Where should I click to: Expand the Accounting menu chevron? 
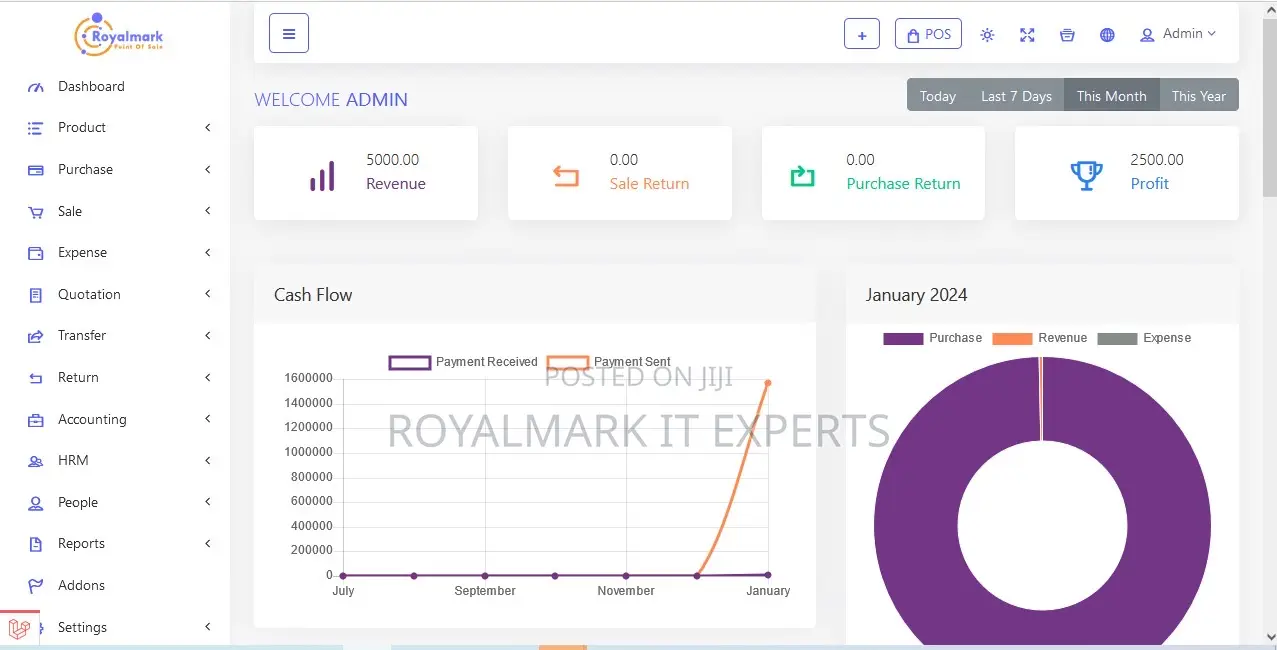point(208,419)
